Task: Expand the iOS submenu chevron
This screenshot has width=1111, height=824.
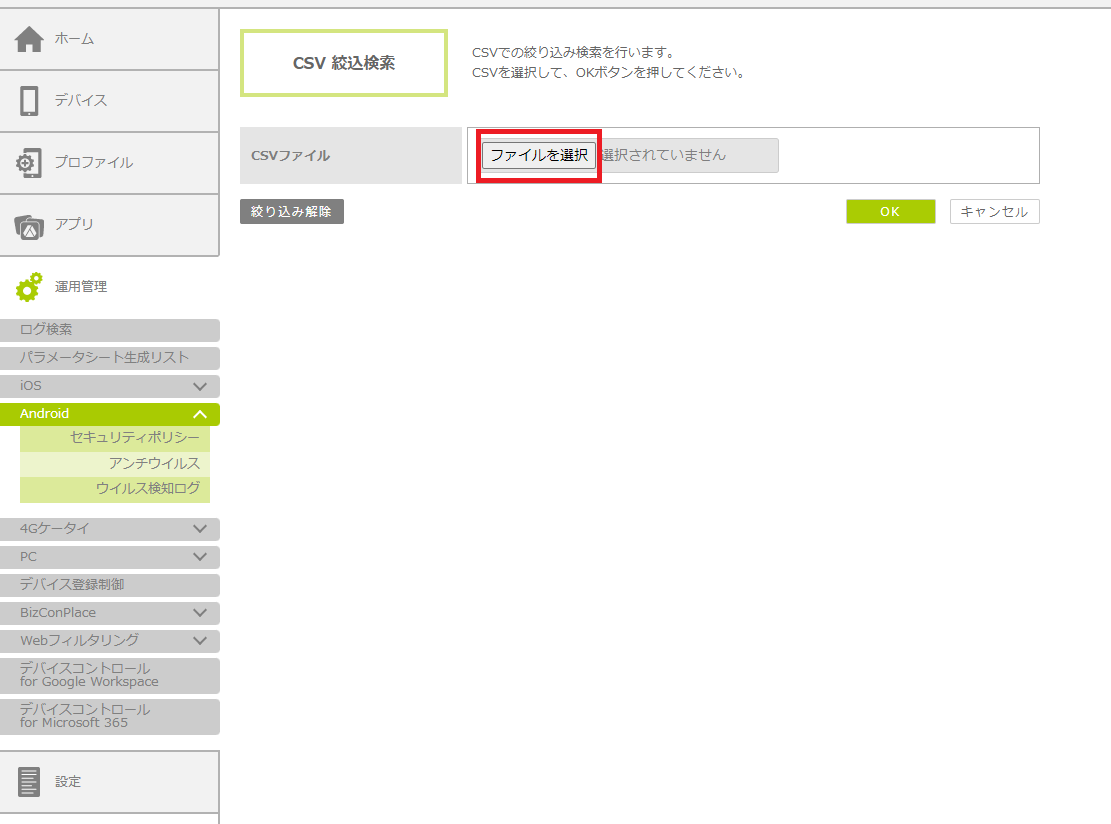Action: [200, 386]
